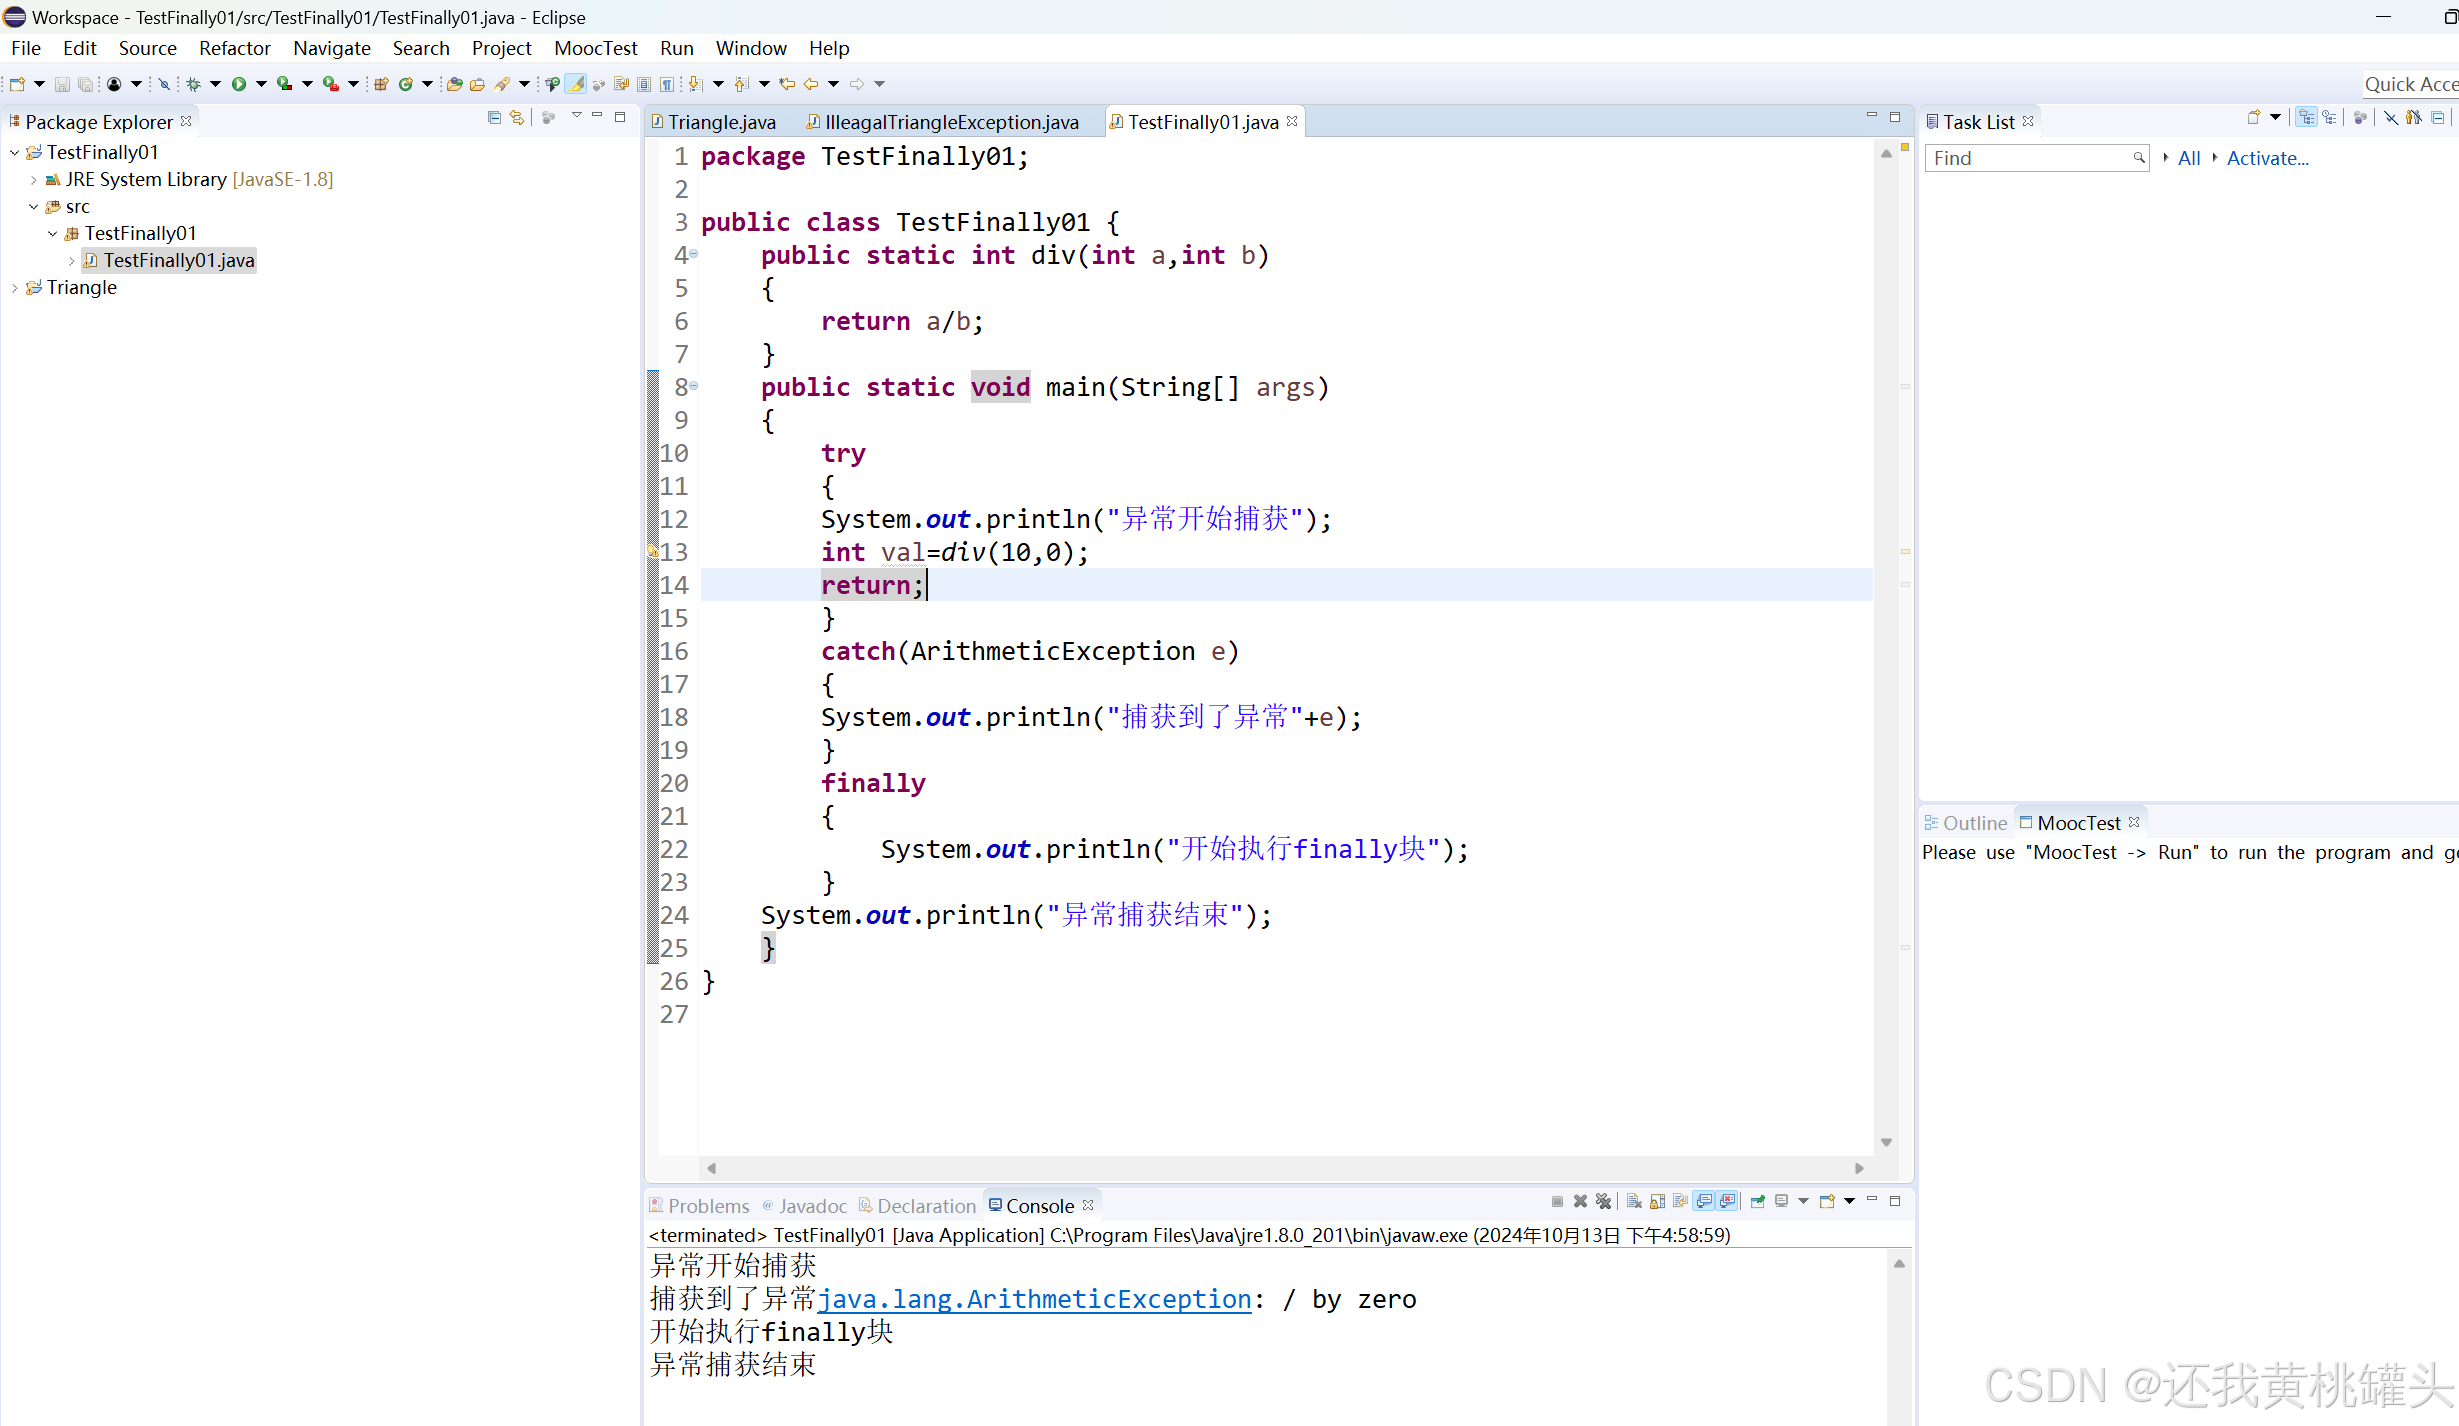Click java.lang.ArithmeticException link in console

1034,1299
